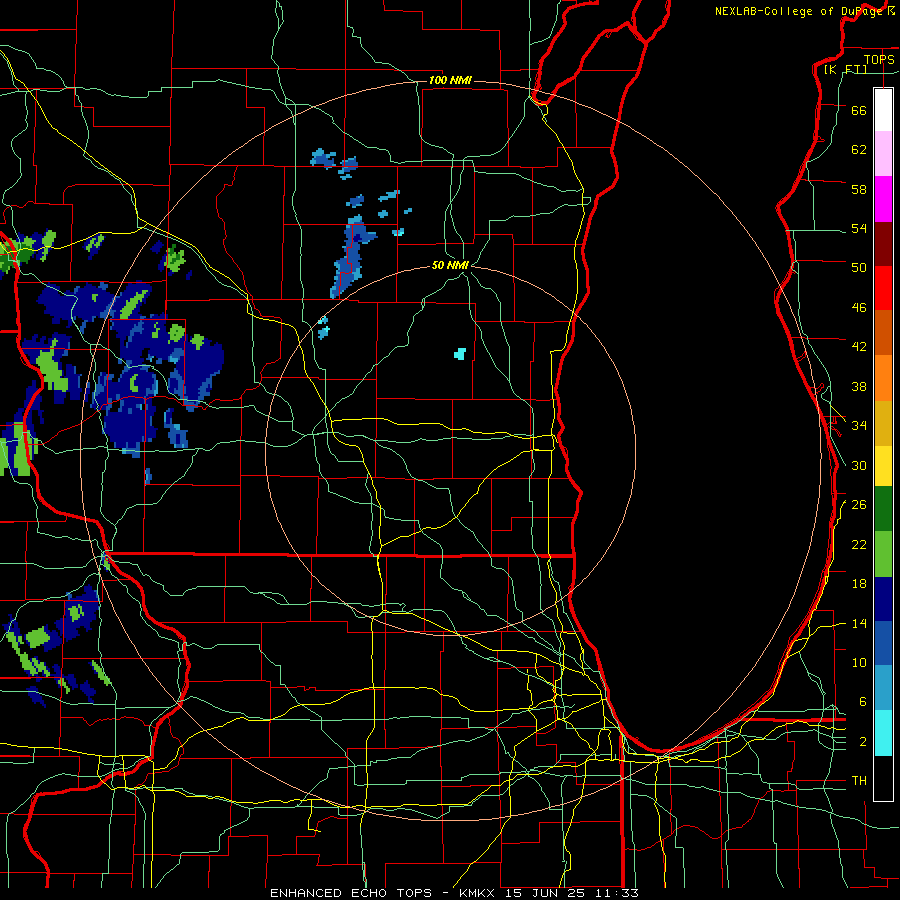Click the legend value 18
900x900 pixels.
click(859, 584)
